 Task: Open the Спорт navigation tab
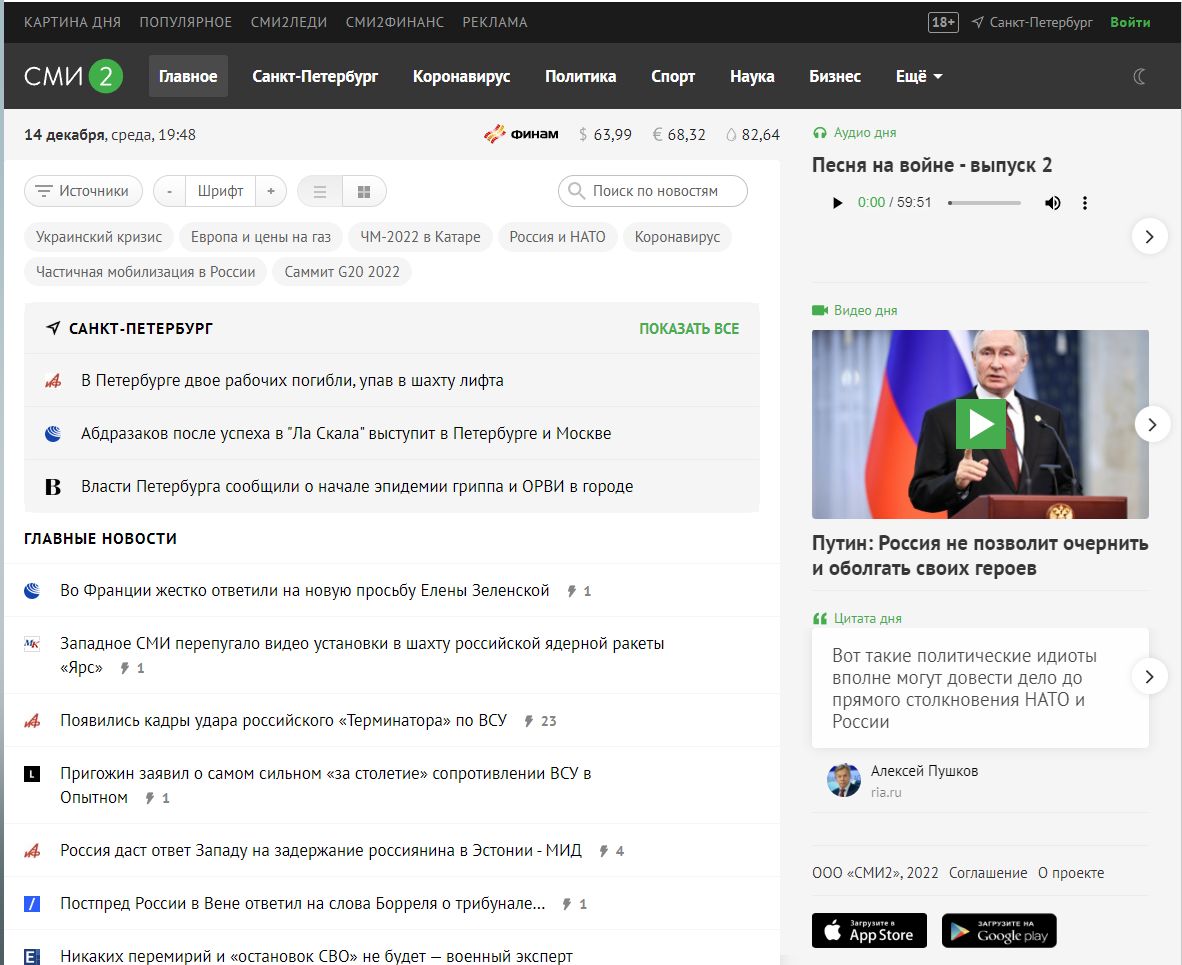click(x=673, y=76)
